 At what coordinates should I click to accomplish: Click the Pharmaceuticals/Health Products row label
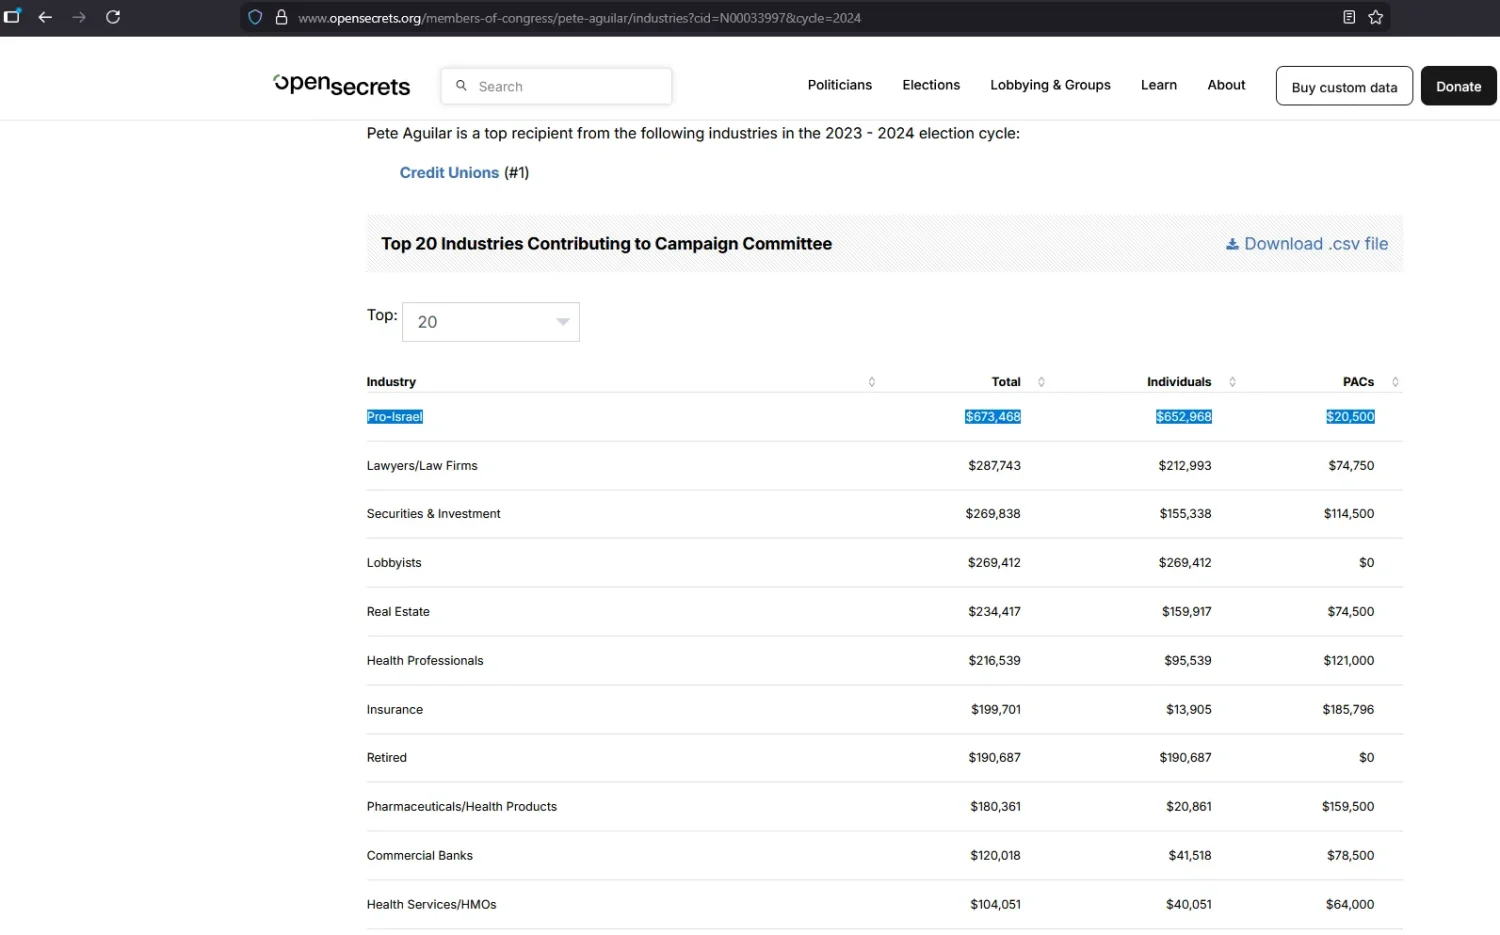pyautogui.click(x=462, y=807)
